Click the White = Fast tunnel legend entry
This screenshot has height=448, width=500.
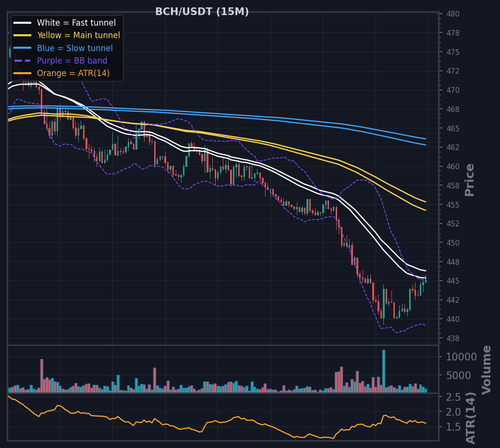tap(76, 23)
